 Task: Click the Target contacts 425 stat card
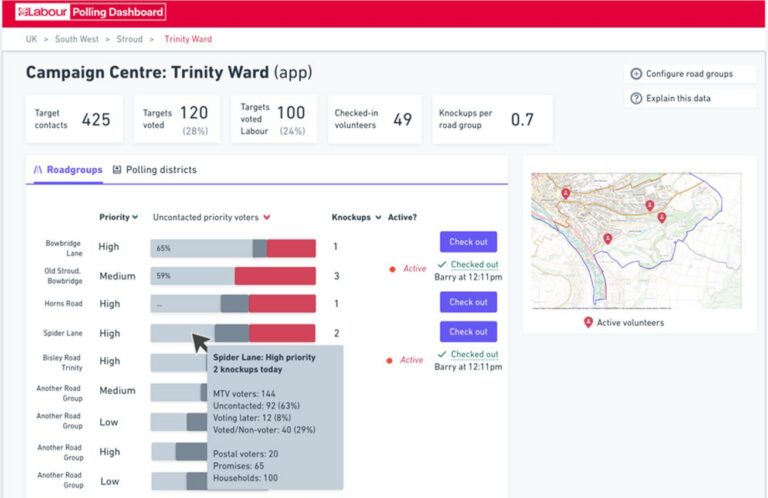(x=74, y=120)
